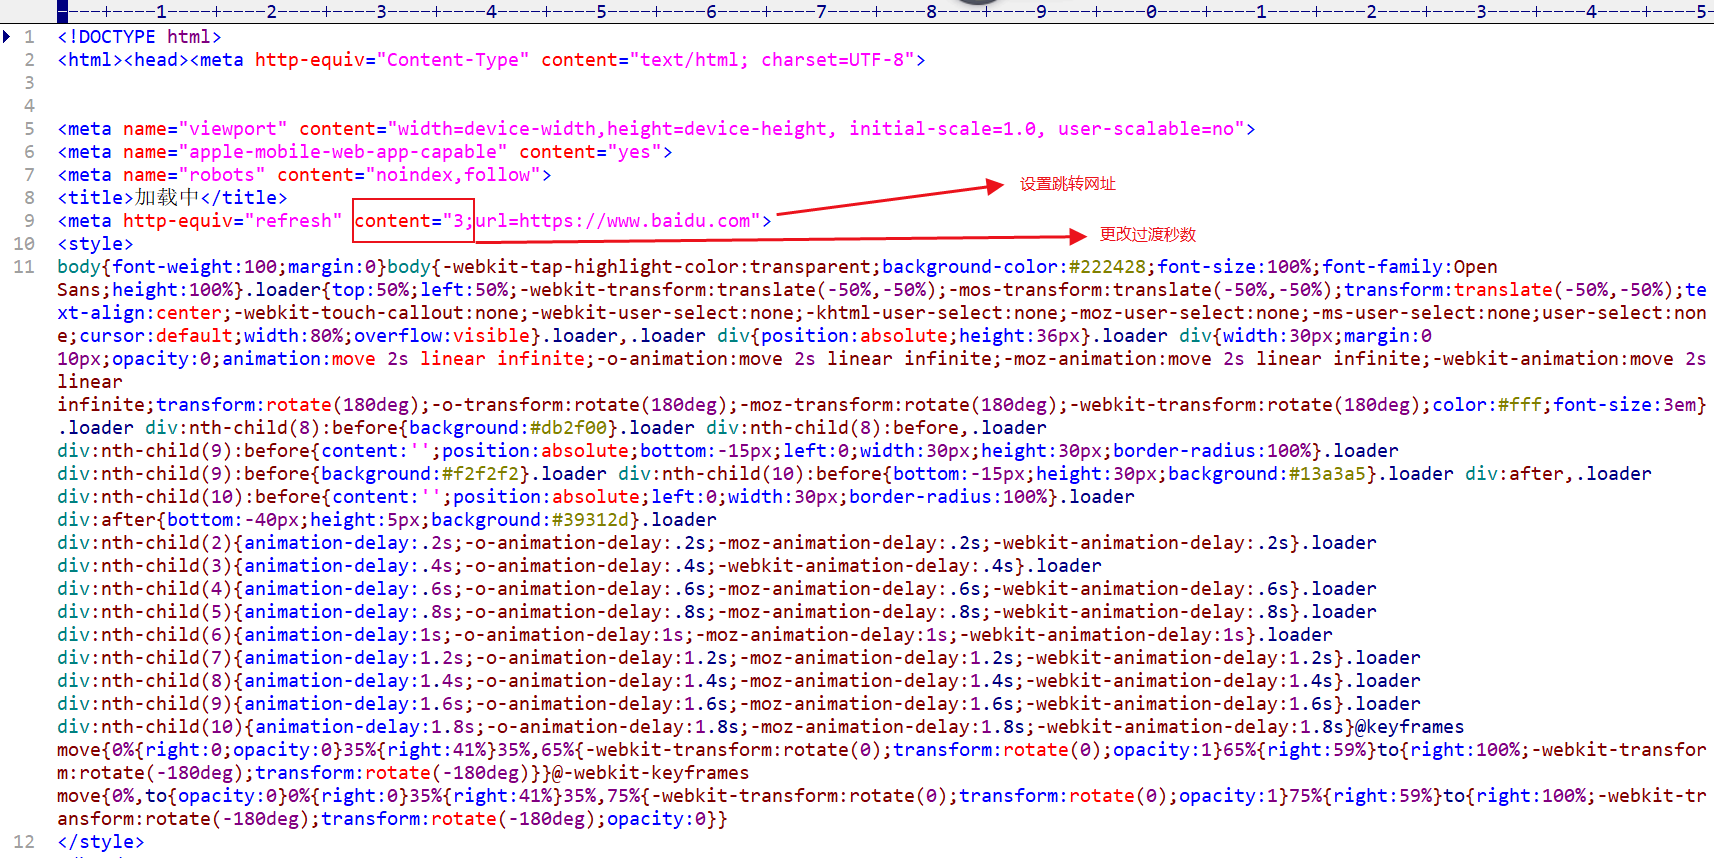Click the @keyframes keyword
Screen dimensions: 1714x858
tap(1409, 727)
